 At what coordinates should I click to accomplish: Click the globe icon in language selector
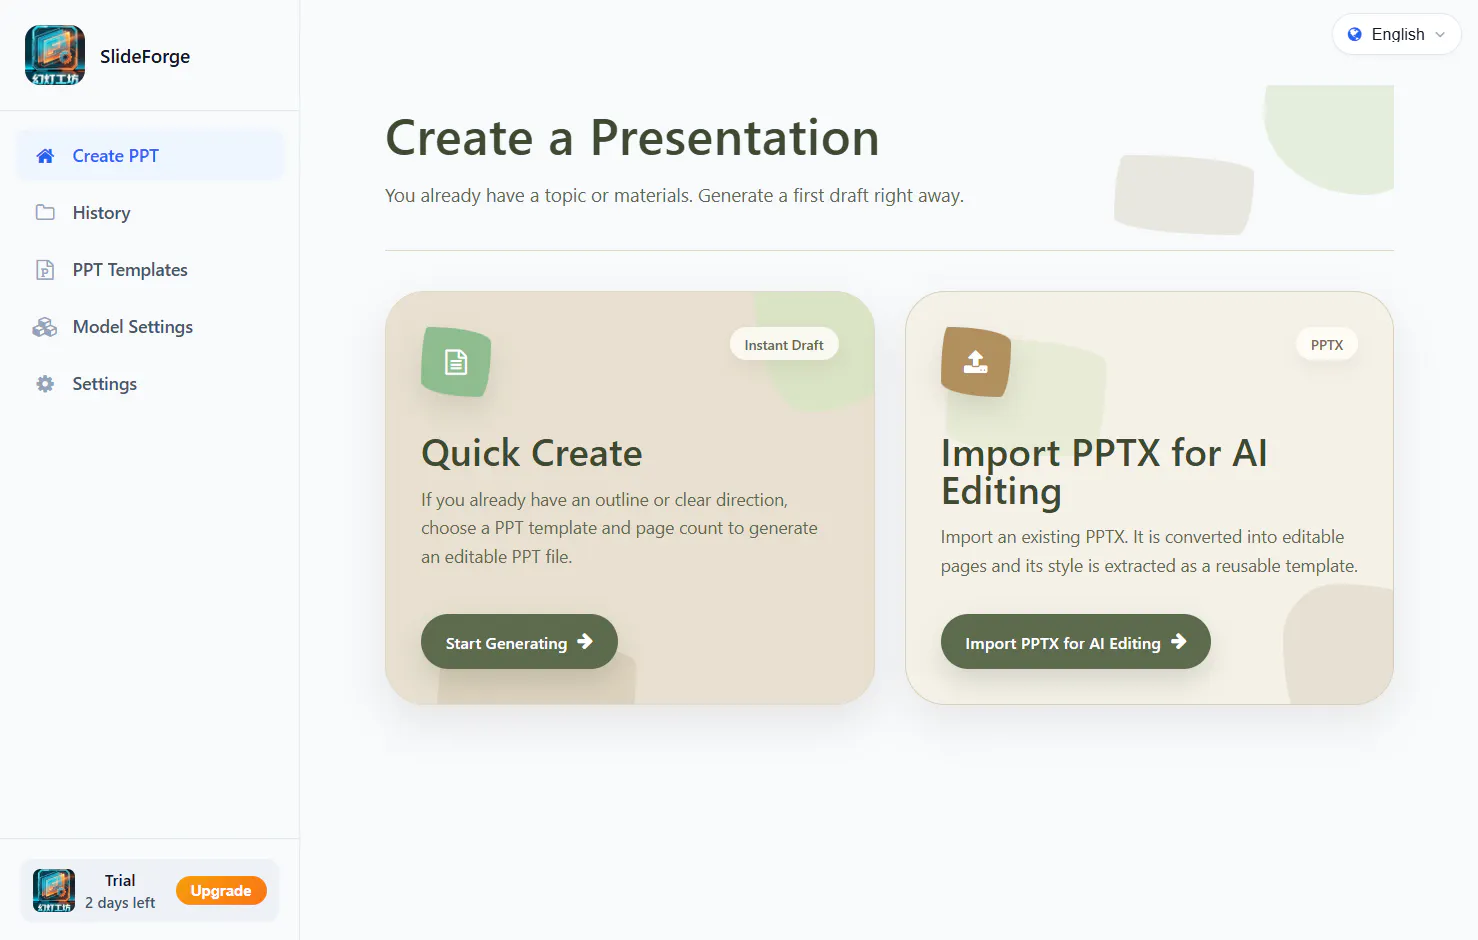tap(1355, 34)
